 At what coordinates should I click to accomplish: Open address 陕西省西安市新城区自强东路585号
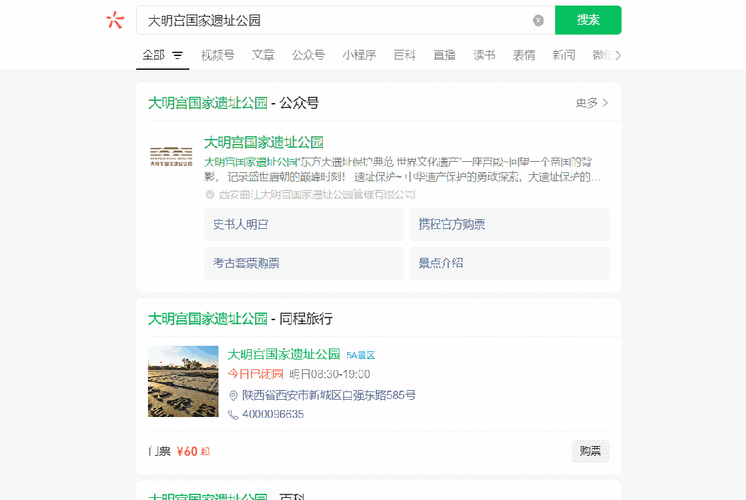(329, 395)
